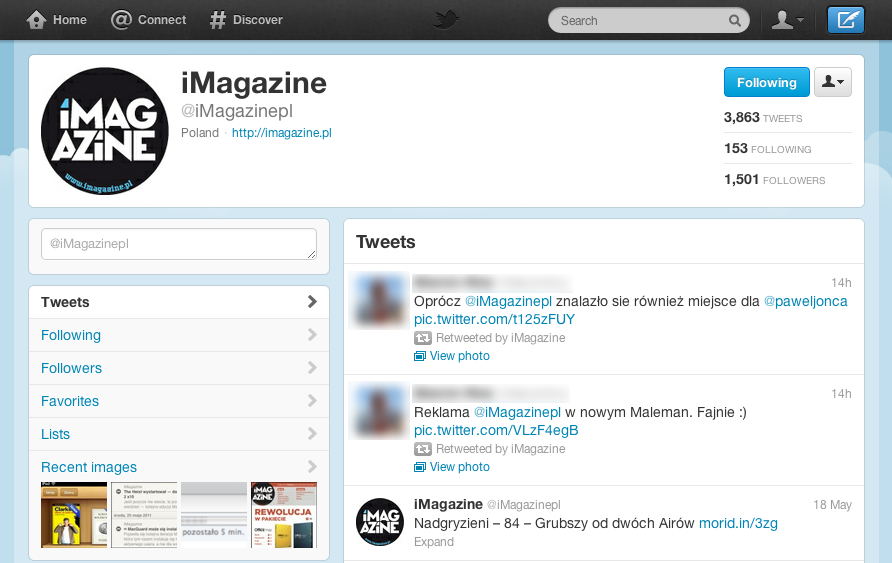
Task: Click avatar of the Oprócz tweet author
Action: pos(379,301)
